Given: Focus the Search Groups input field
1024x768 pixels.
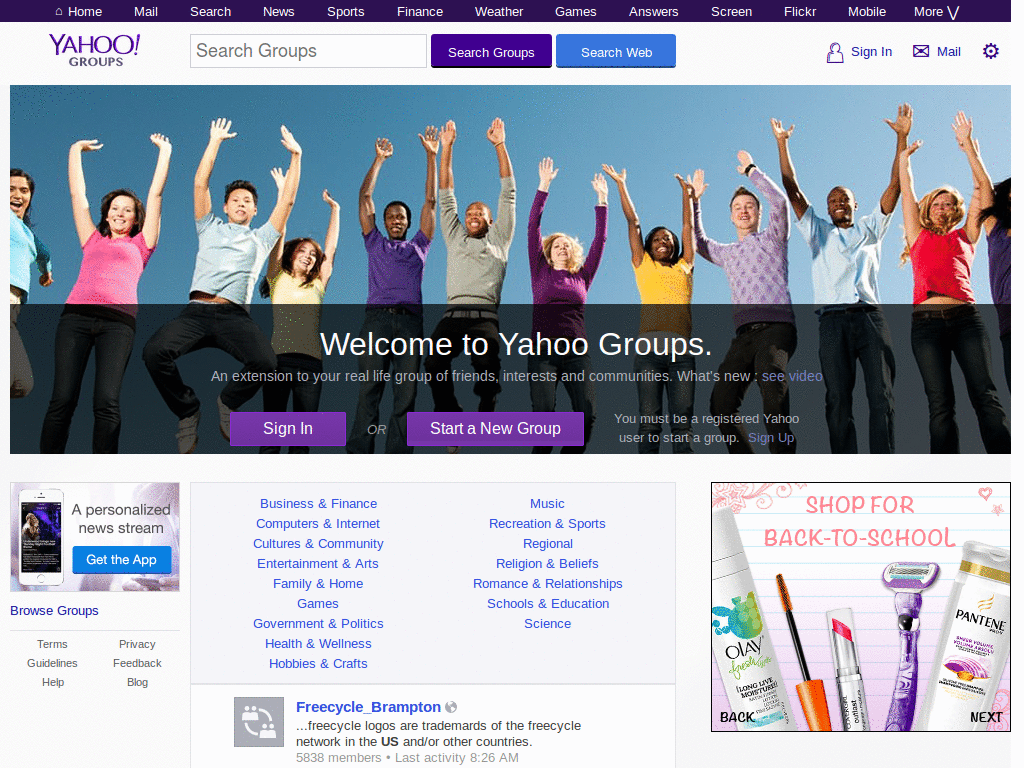Looking at the screenshot, I should [x=308, y=51].
